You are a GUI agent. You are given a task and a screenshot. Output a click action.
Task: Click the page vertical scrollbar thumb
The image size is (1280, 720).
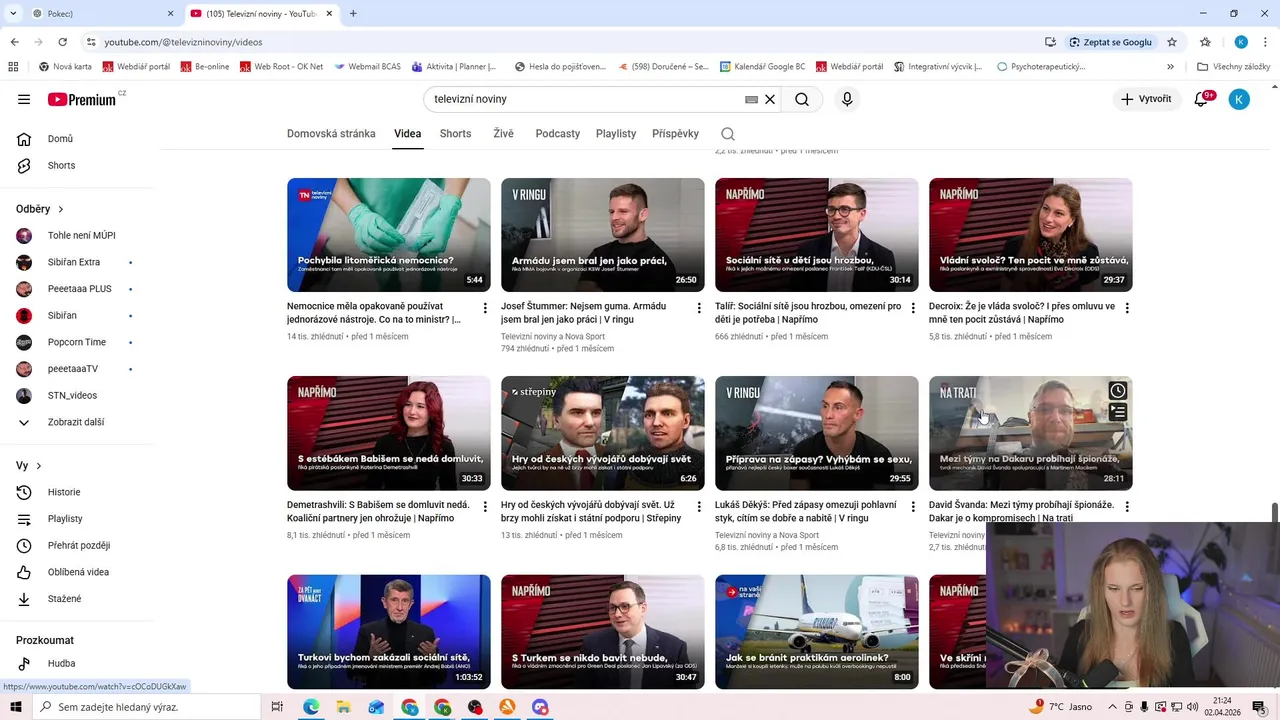coord(1275,512)
